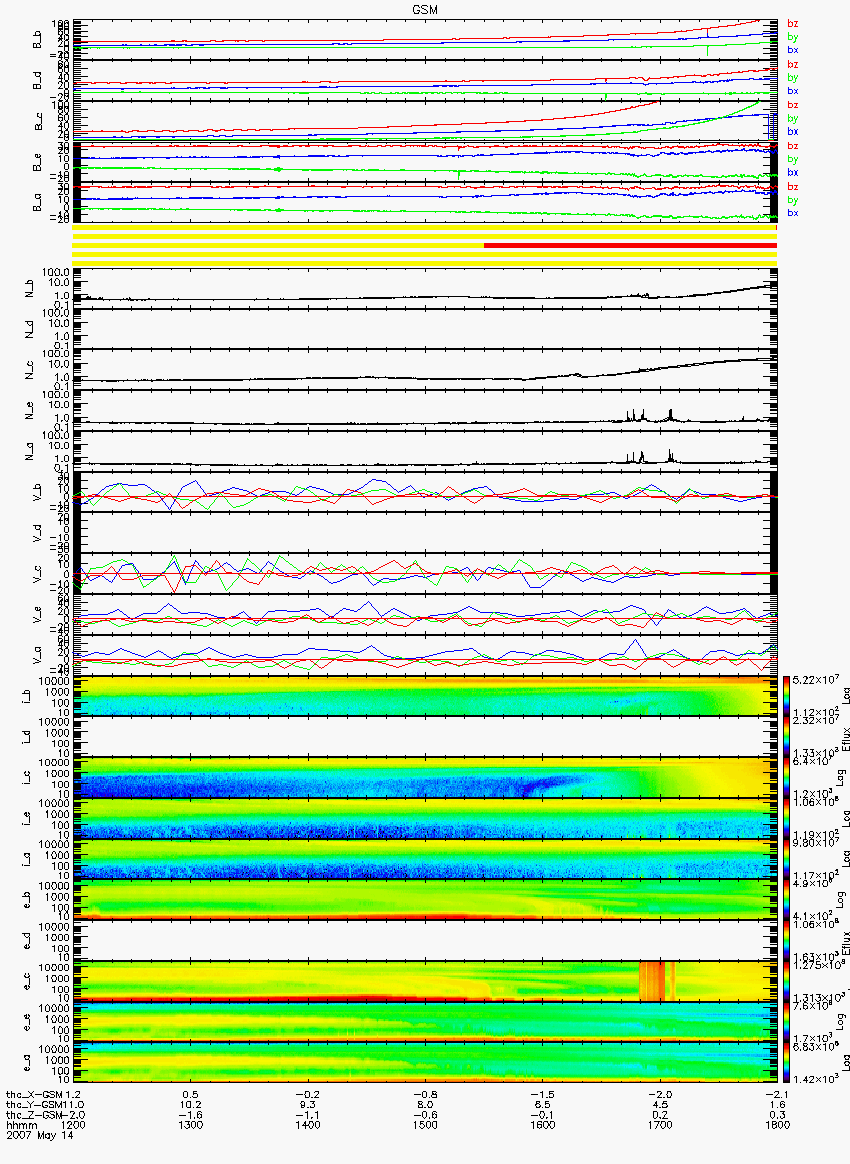The height and width of the screenshot is (1164, 850).
Task: Select the N_a density axis label
Action: click(x=30, y=451)
